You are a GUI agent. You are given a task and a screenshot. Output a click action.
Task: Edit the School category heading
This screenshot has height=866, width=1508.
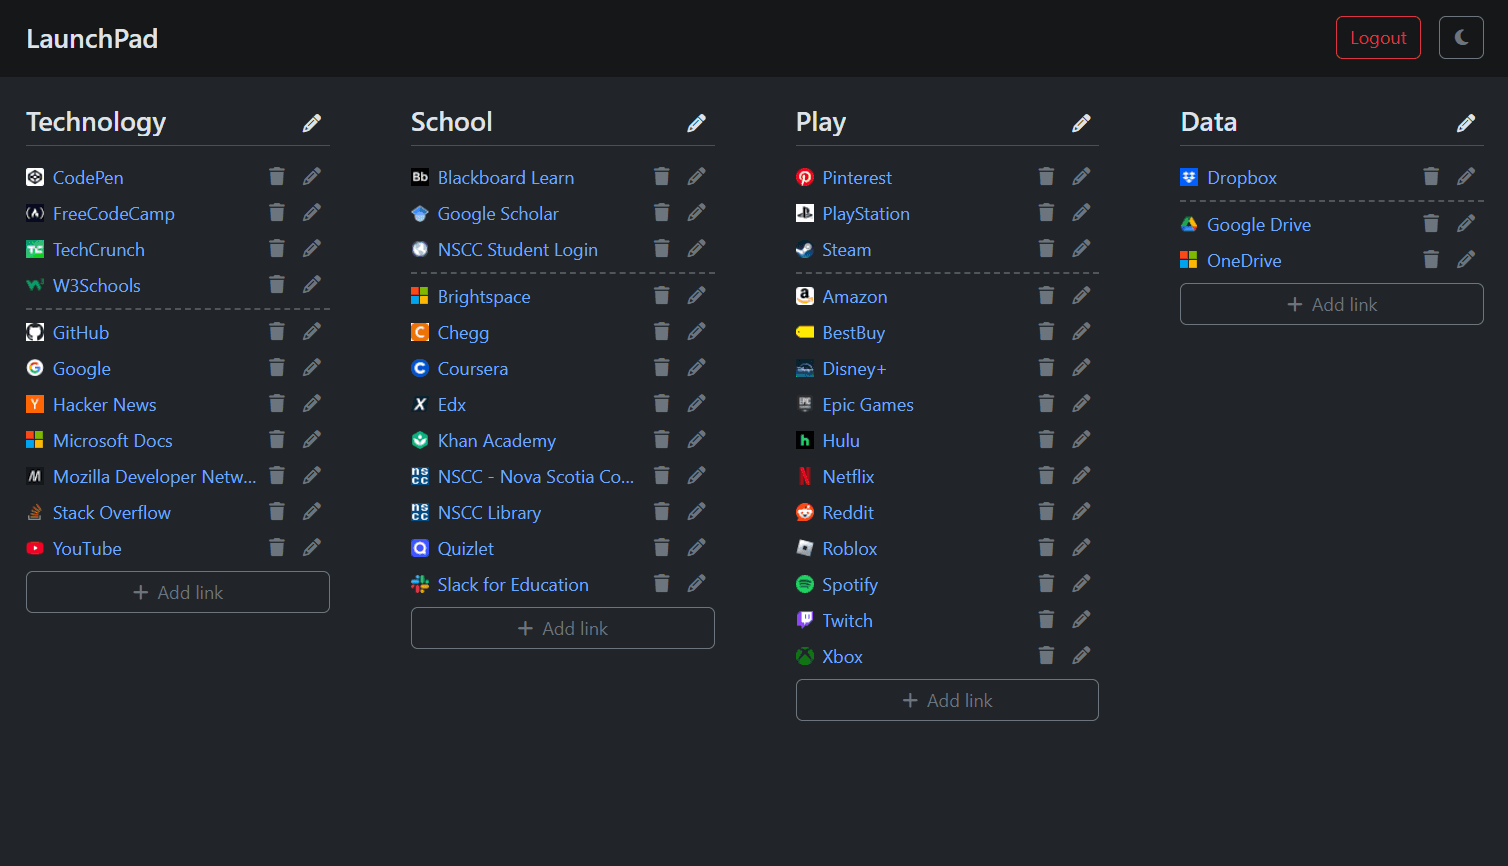tap(697, 123)
